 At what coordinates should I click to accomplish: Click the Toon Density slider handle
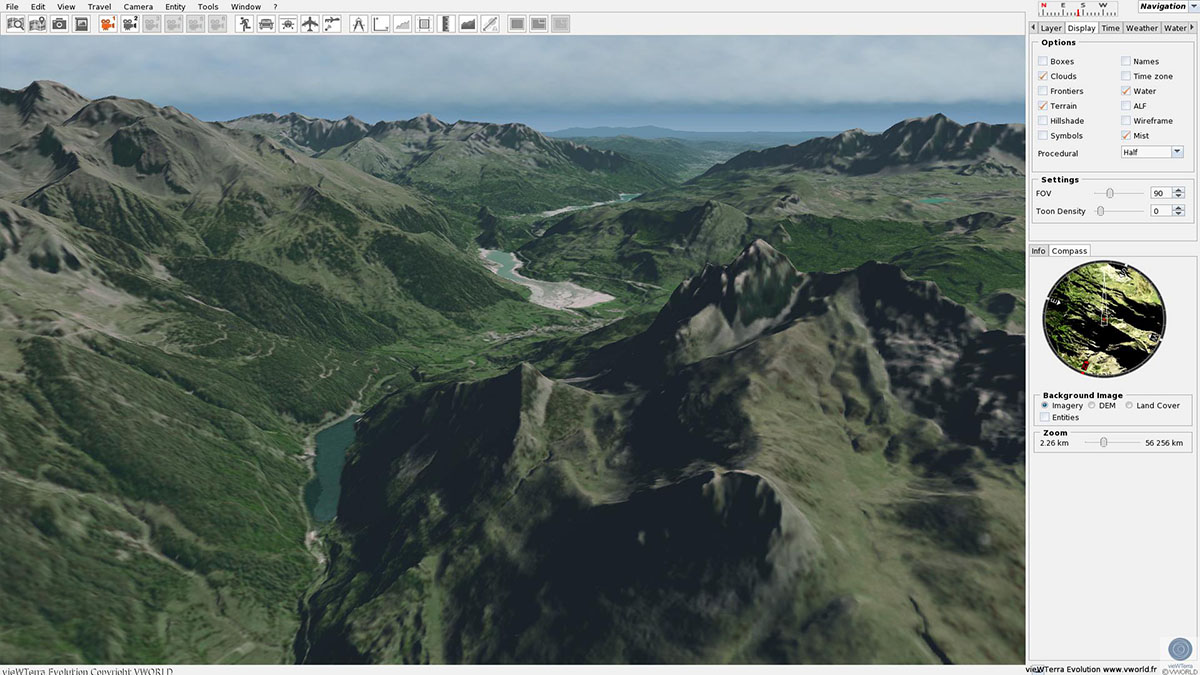[x=1100, y=211]
